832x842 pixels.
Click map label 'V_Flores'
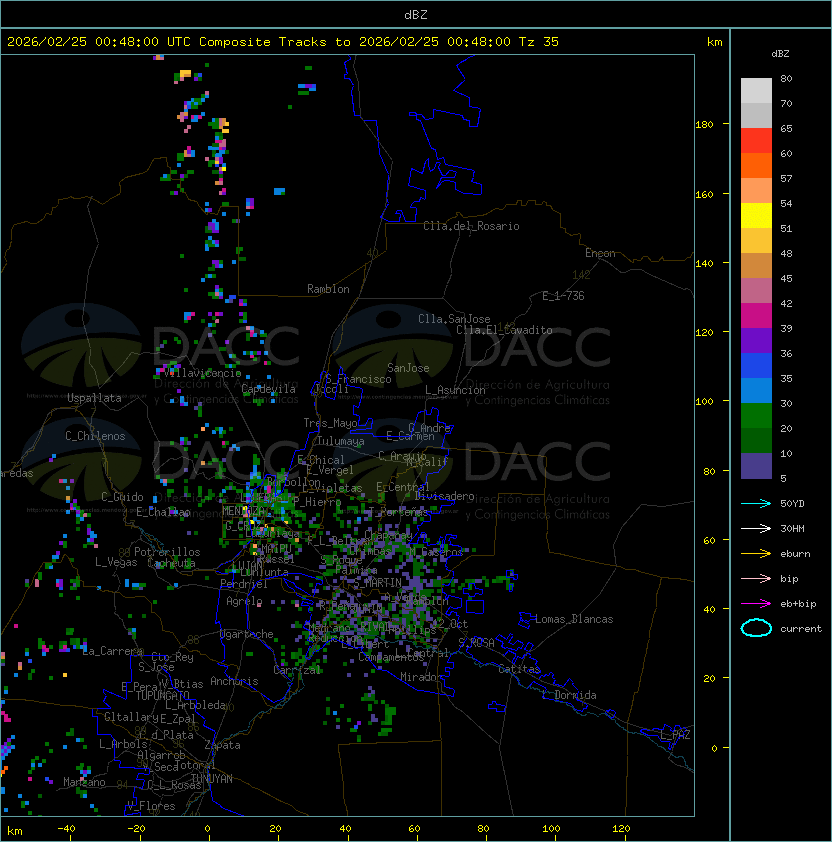151,806
